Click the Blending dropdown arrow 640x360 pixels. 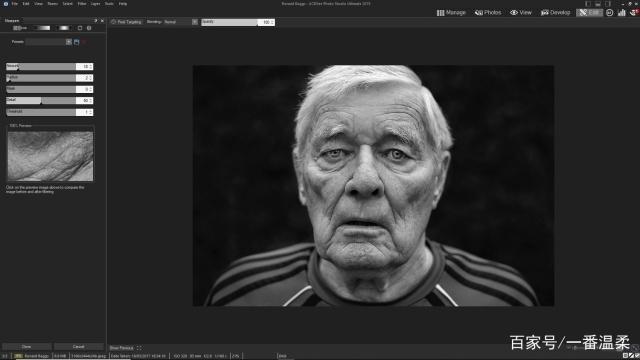[x=195, y=22]
